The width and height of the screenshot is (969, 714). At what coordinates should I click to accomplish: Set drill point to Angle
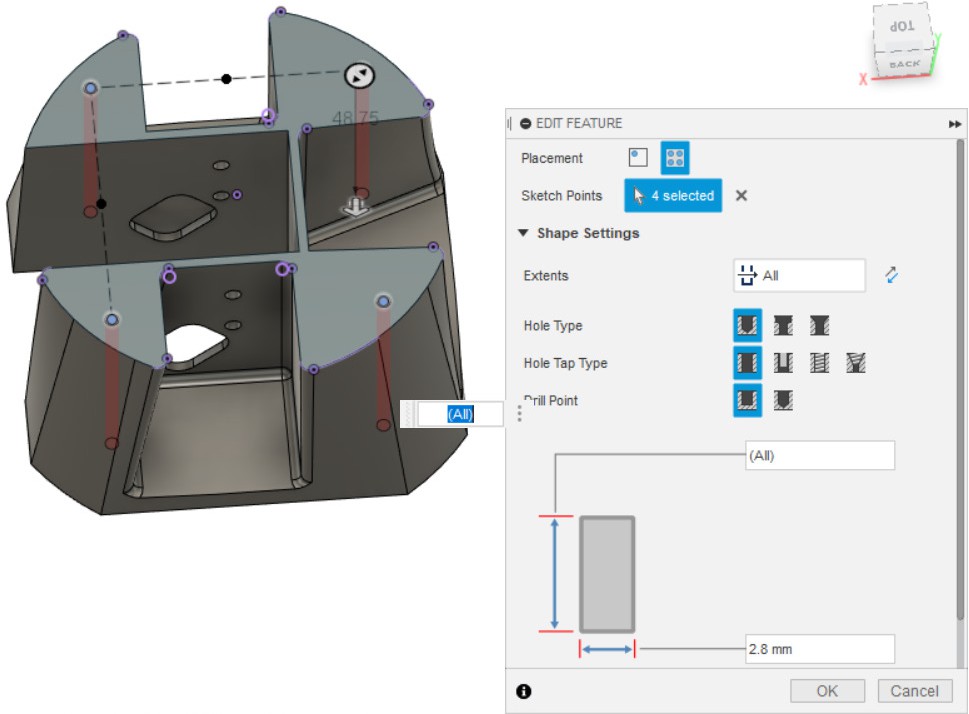click(x=783, y=401)
